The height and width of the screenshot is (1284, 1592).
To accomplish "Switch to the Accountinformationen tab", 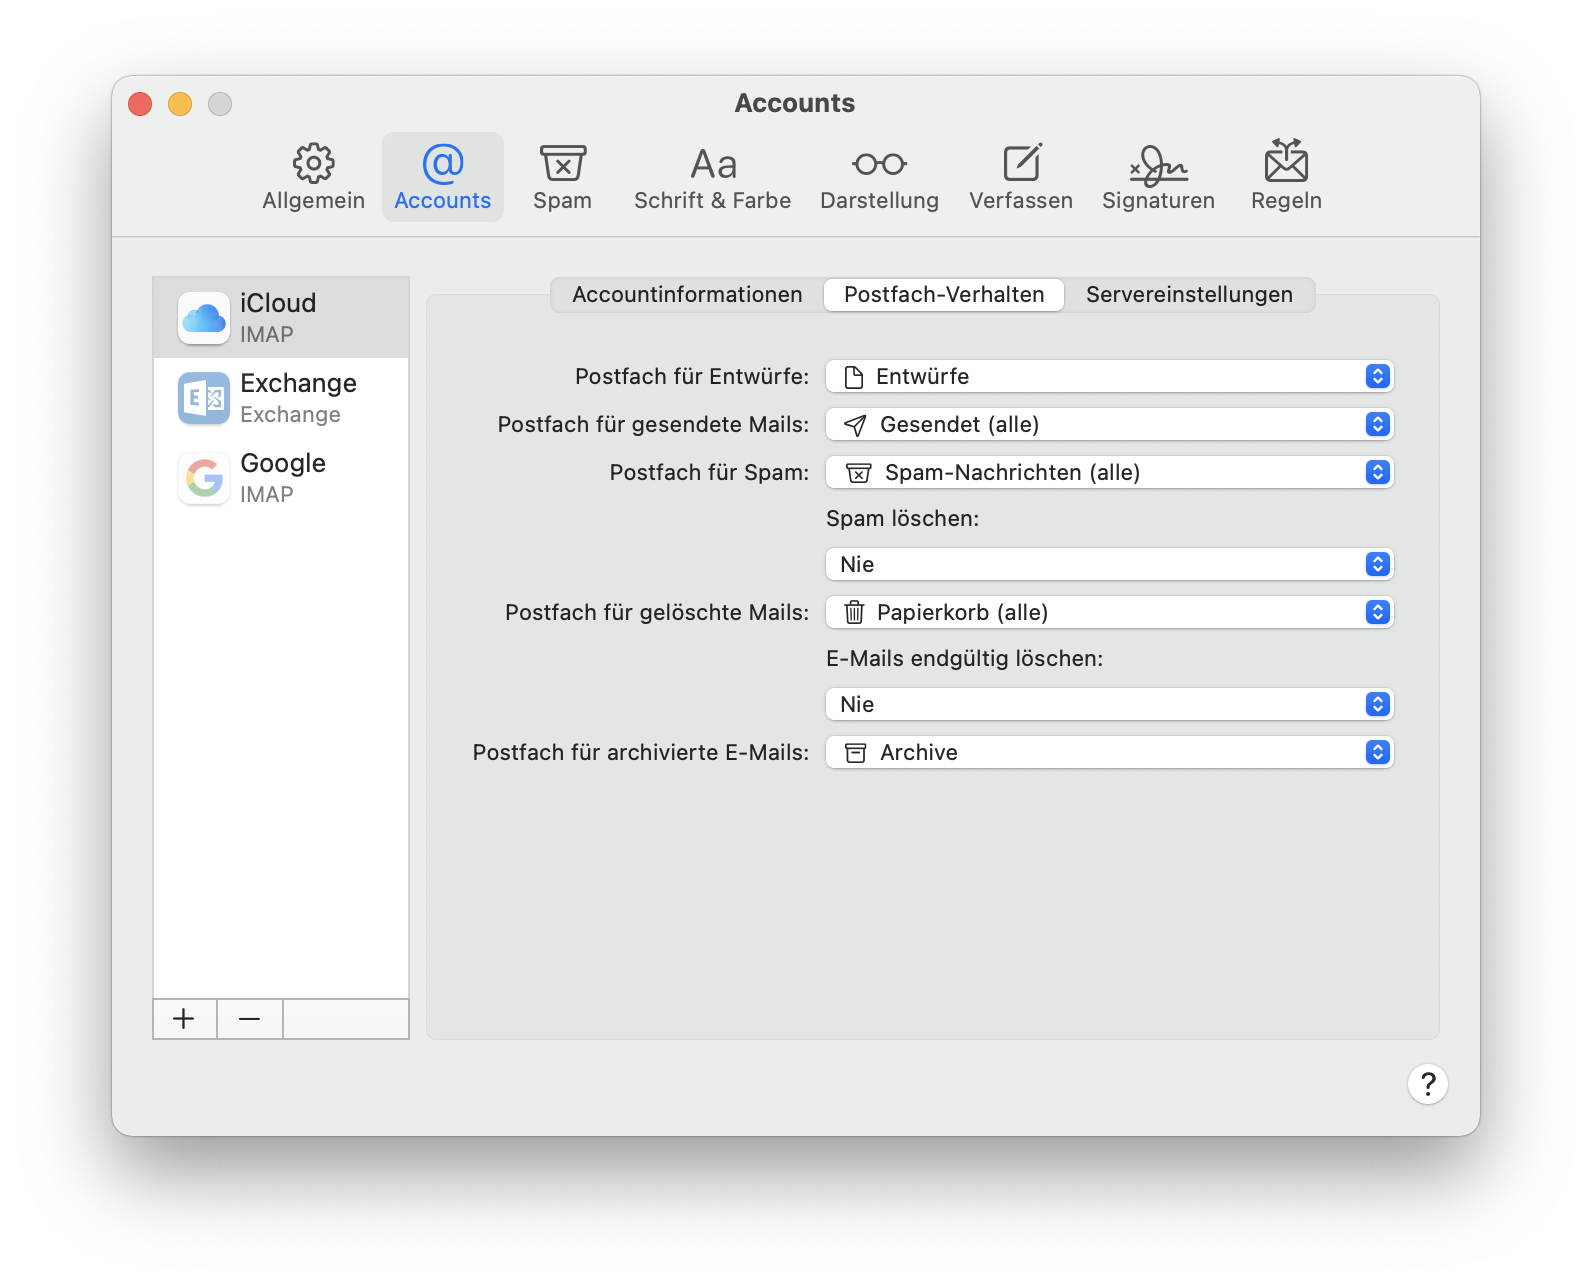I will click(x=687, y=295).
